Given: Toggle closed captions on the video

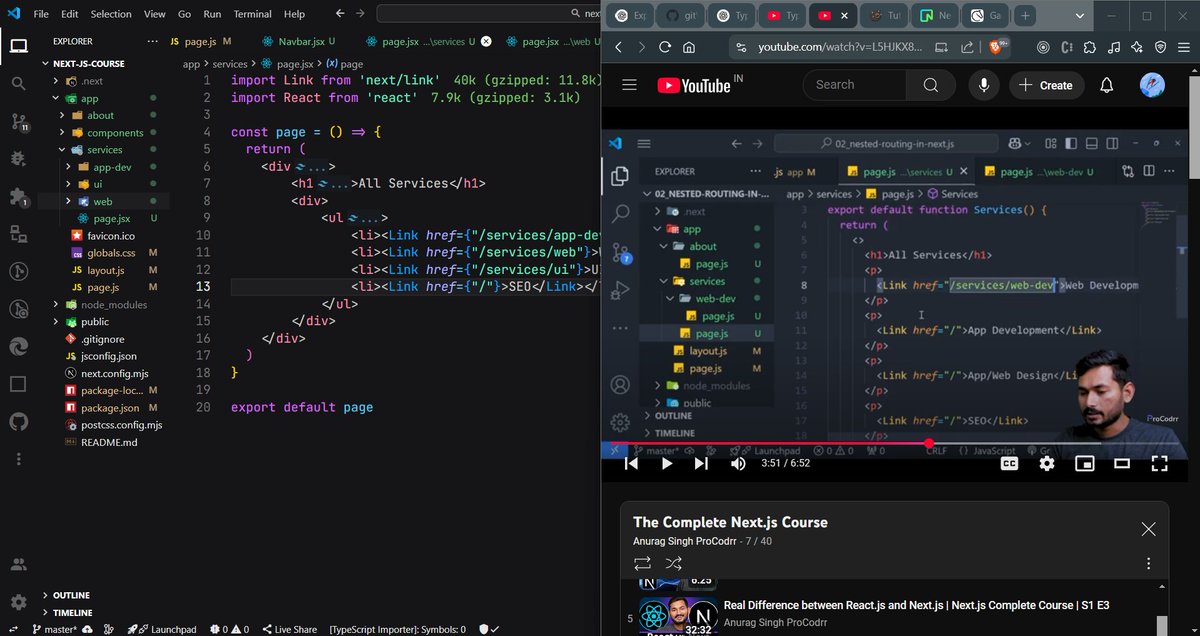Looking at the screenshot, I should pyautogui.click(x=1009, y=464).
